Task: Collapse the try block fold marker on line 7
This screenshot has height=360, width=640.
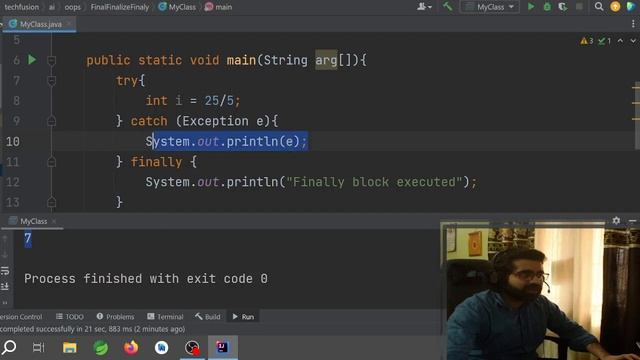Action: tap(51, 81)
